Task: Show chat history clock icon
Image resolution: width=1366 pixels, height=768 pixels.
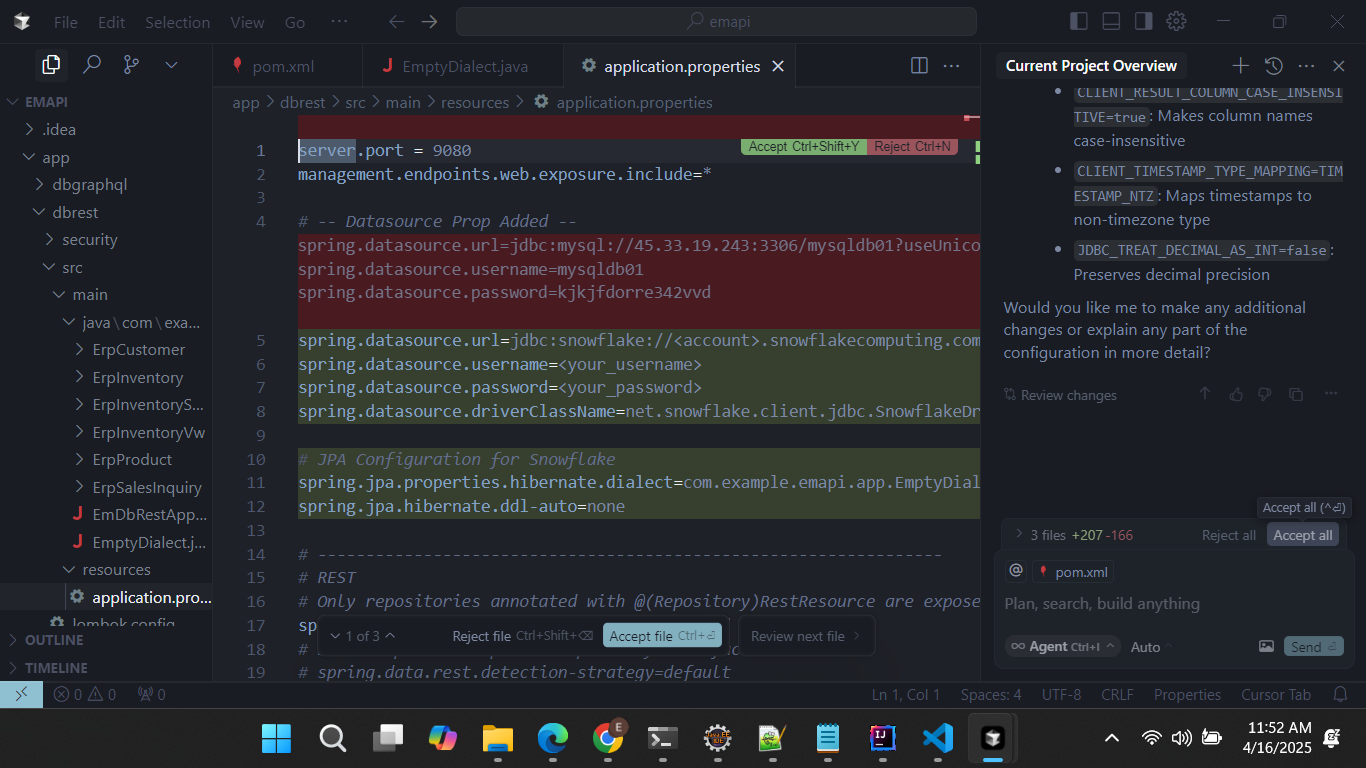Action: coord(1273,65)
